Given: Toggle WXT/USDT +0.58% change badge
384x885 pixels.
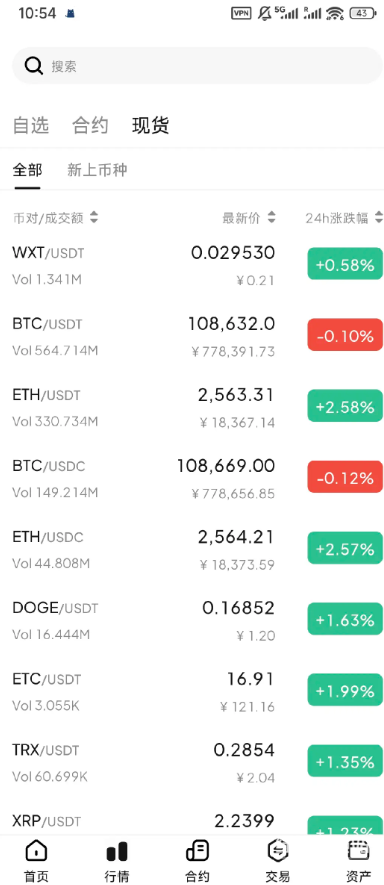Looking at the screenshot, I should pos(345,265).
